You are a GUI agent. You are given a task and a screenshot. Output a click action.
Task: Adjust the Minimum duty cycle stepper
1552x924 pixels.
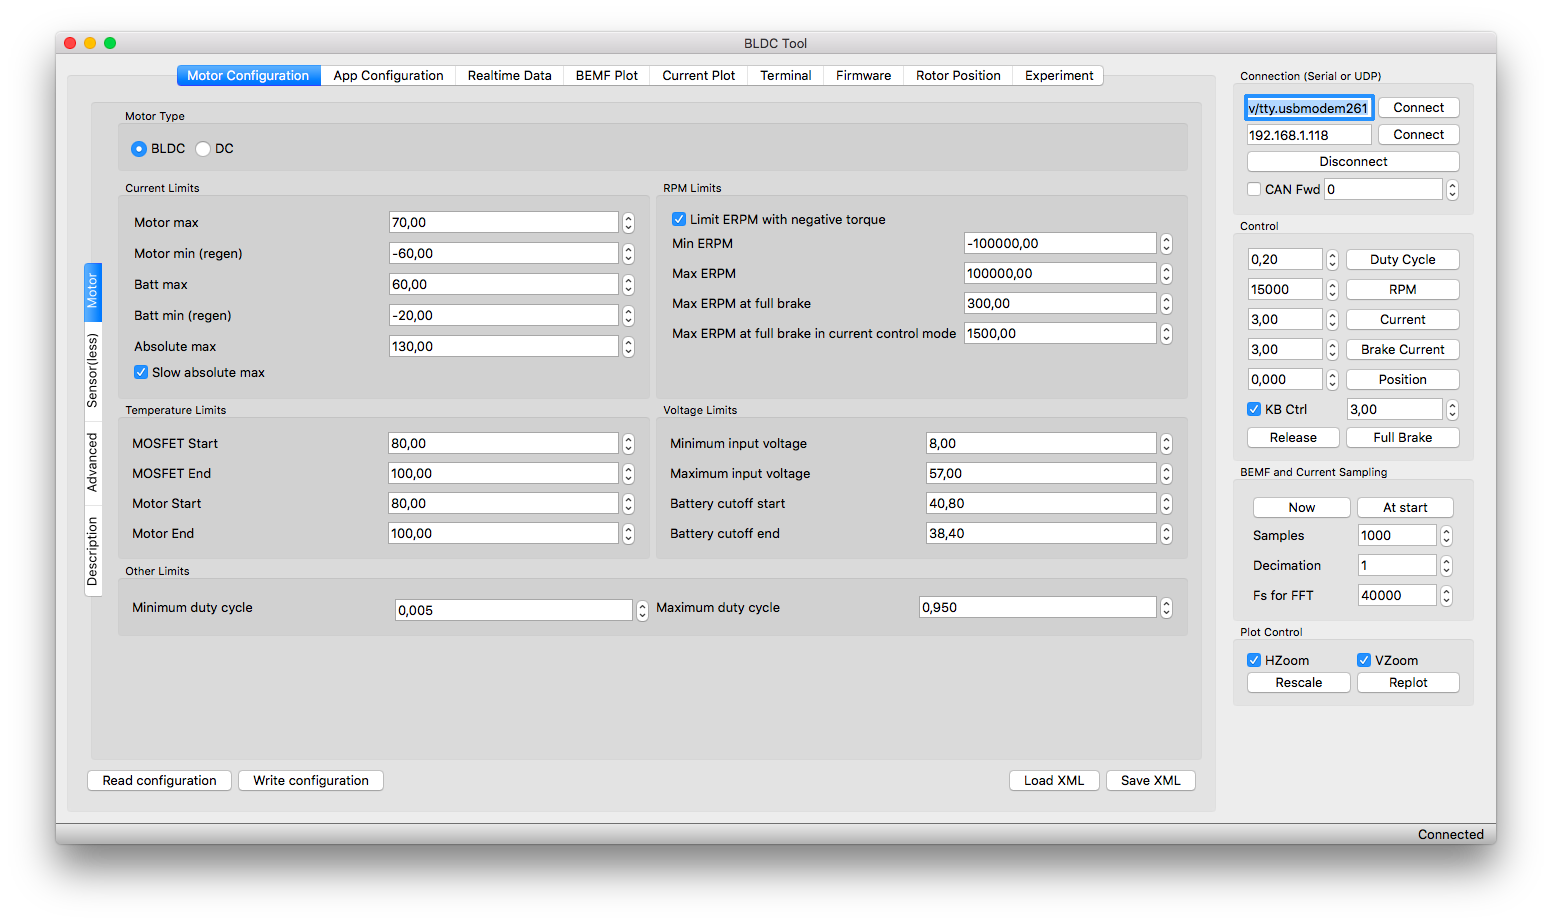pos(642,610)
